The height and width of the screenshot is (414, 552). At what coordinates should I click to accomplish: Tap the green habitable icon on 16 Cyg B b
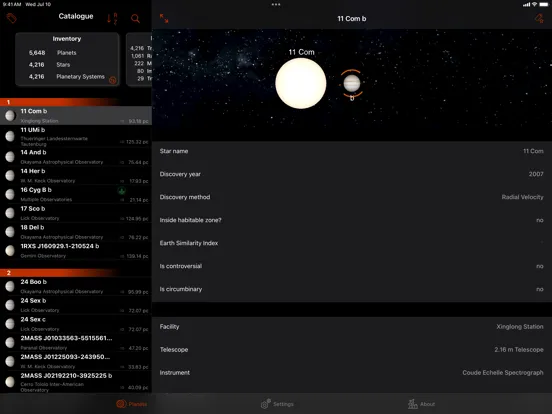[122, 191]
